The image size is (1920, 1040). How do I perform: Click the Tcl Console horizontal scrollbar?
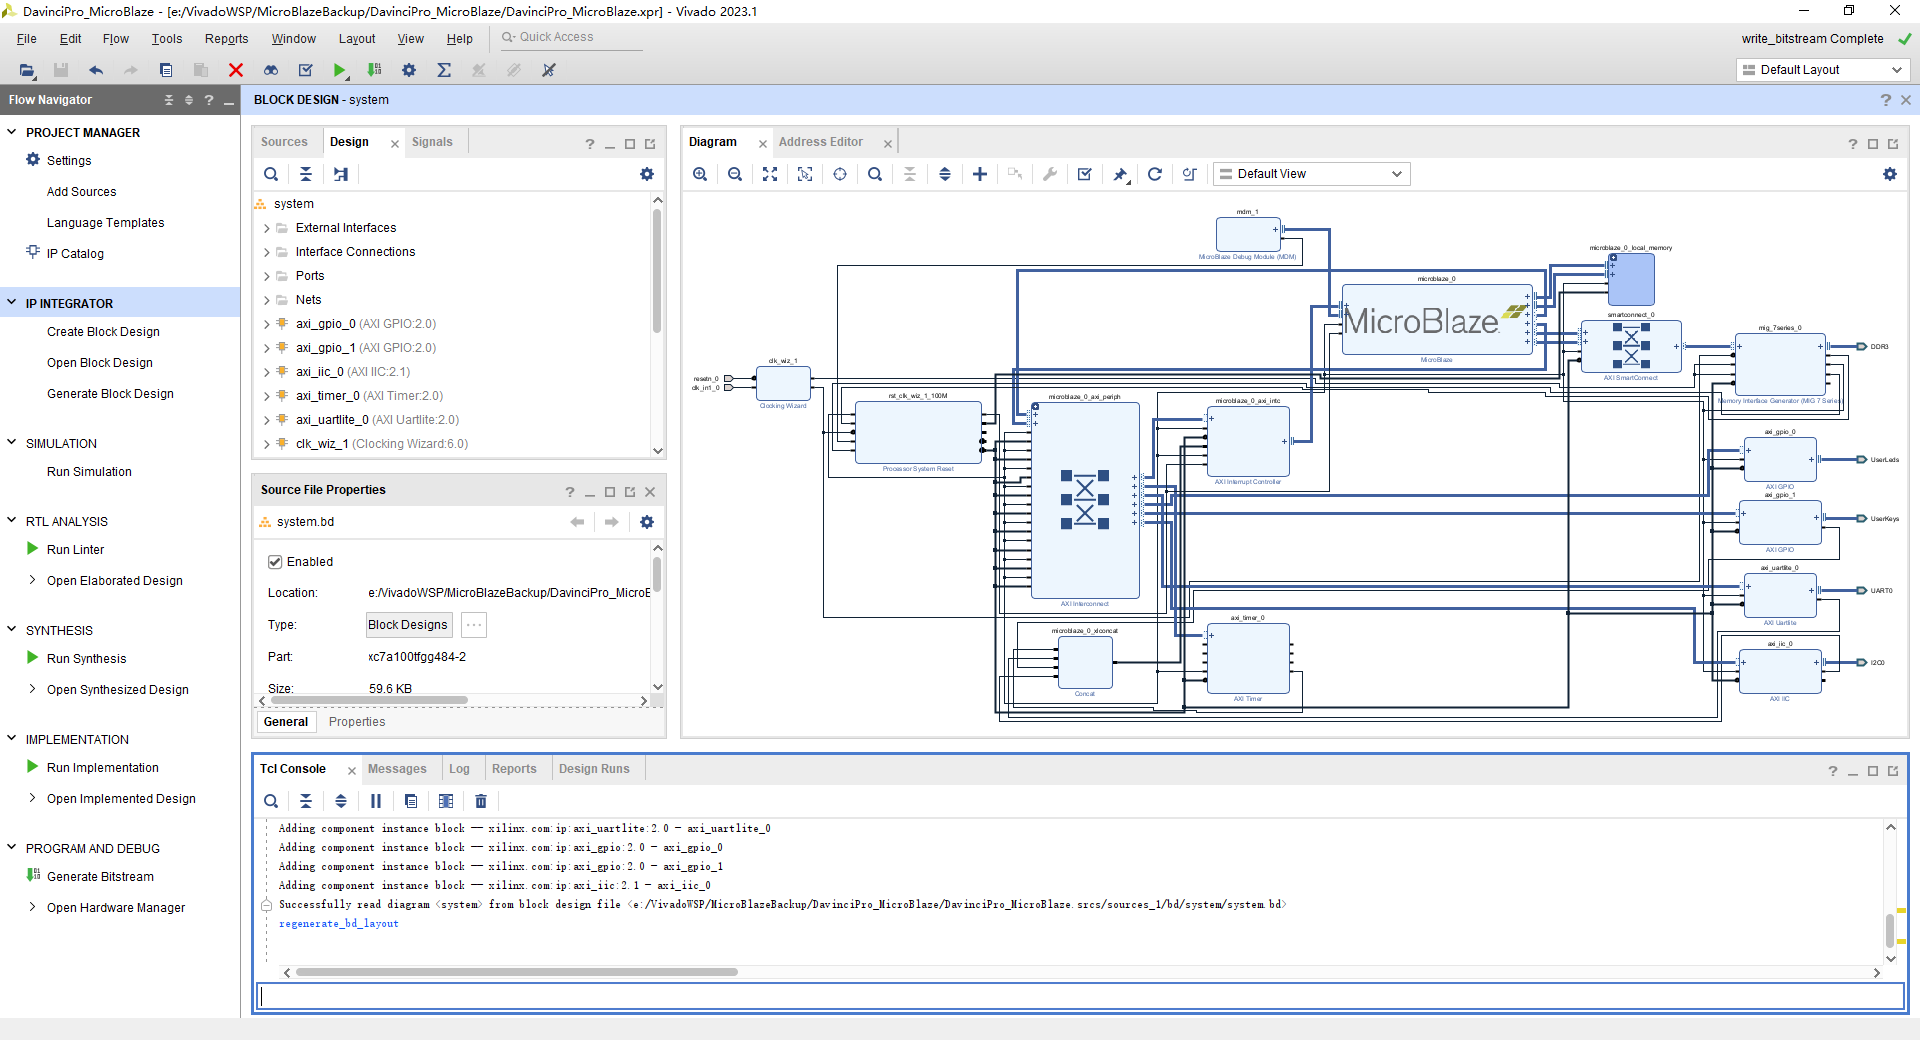click(x=516, y=972)
